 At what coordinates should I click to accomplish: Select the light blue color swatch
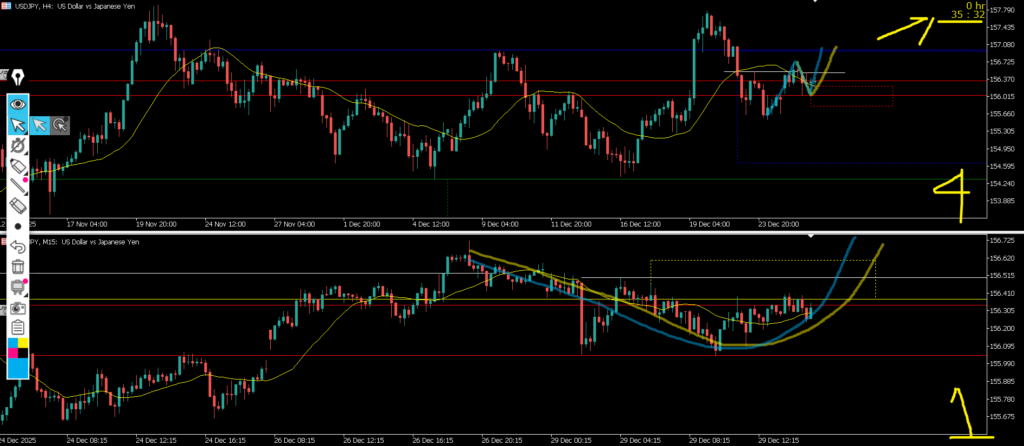tap(17, 368)
